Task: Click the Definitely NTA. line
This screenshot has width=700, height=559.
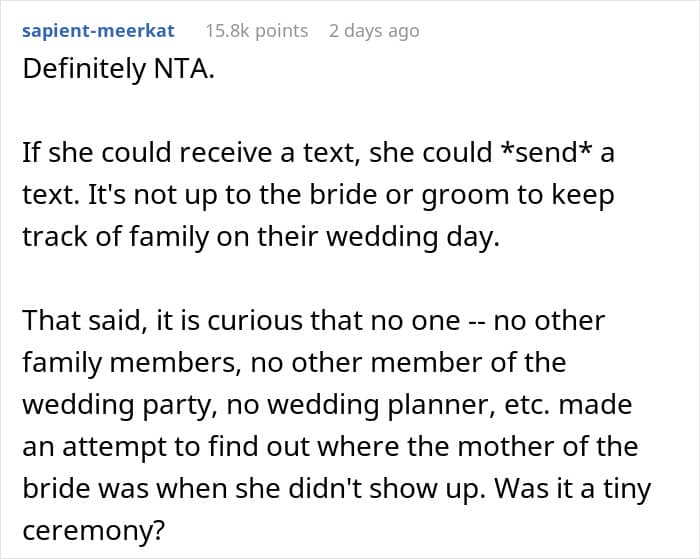Action: click(118, 69)
